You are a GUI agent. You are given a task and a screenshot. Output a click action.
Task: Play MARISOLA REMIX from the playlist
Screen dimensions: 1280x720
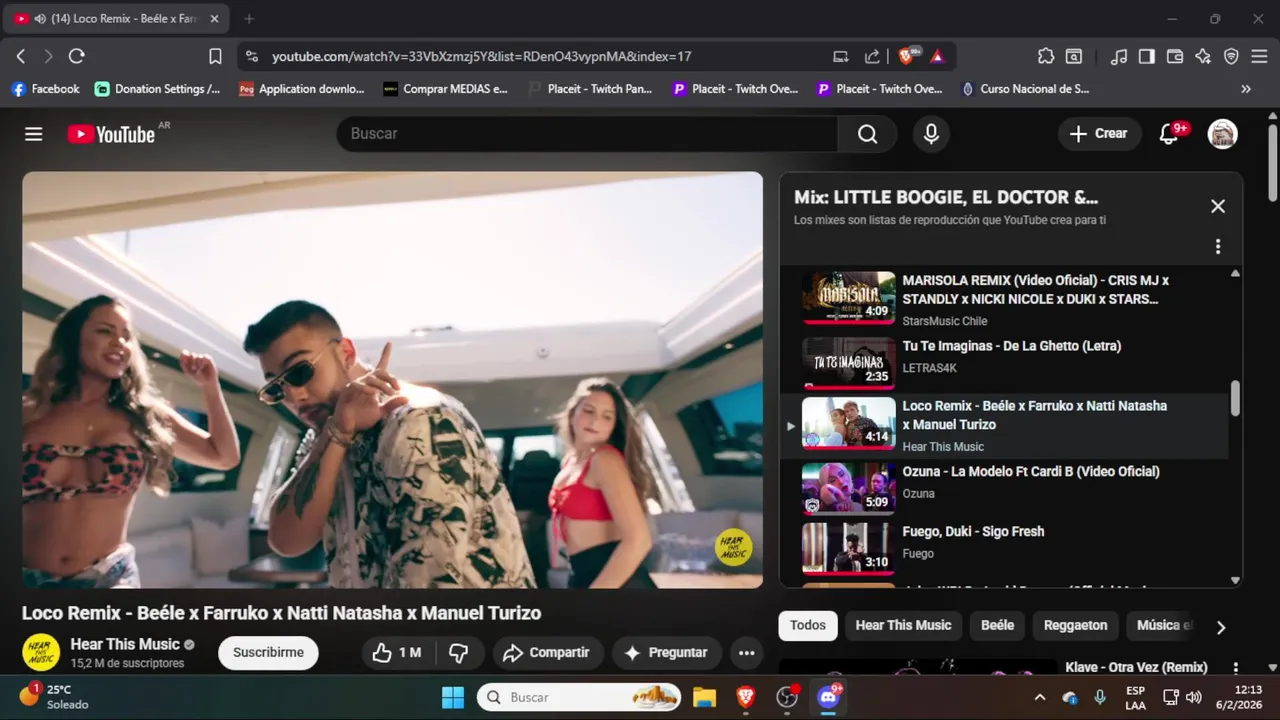[1005, 298]
